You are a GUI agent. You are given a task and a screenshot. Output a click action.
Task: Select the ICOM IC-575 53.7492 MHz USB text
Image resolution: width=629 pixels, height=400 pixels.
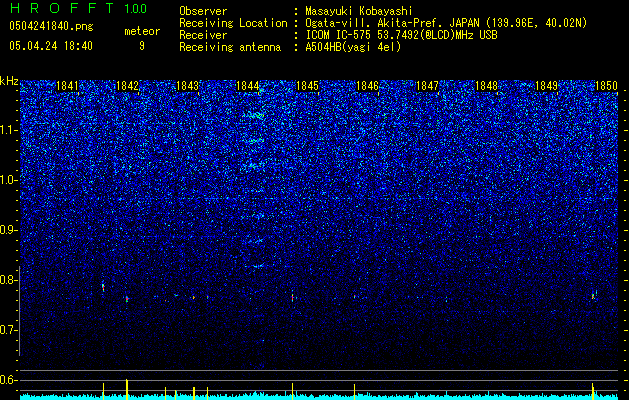point(401,35)
